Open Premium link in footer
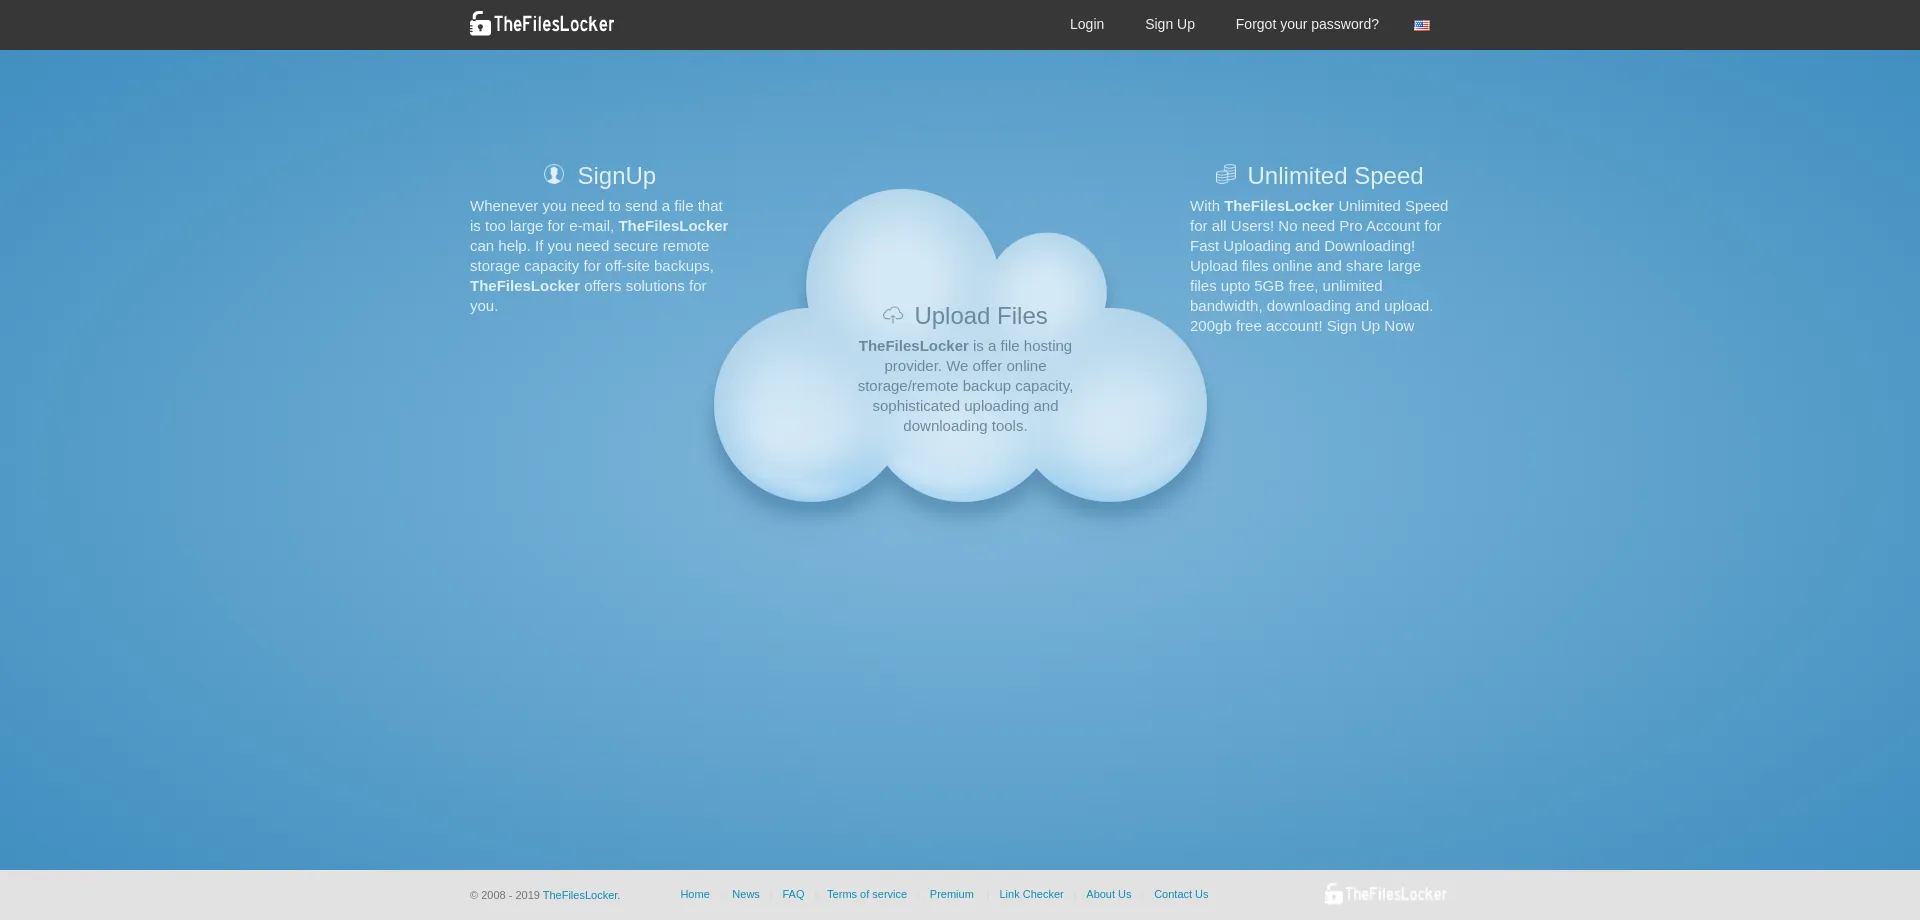This screenshot has height=920, width=1920. (x=952, y=894)
